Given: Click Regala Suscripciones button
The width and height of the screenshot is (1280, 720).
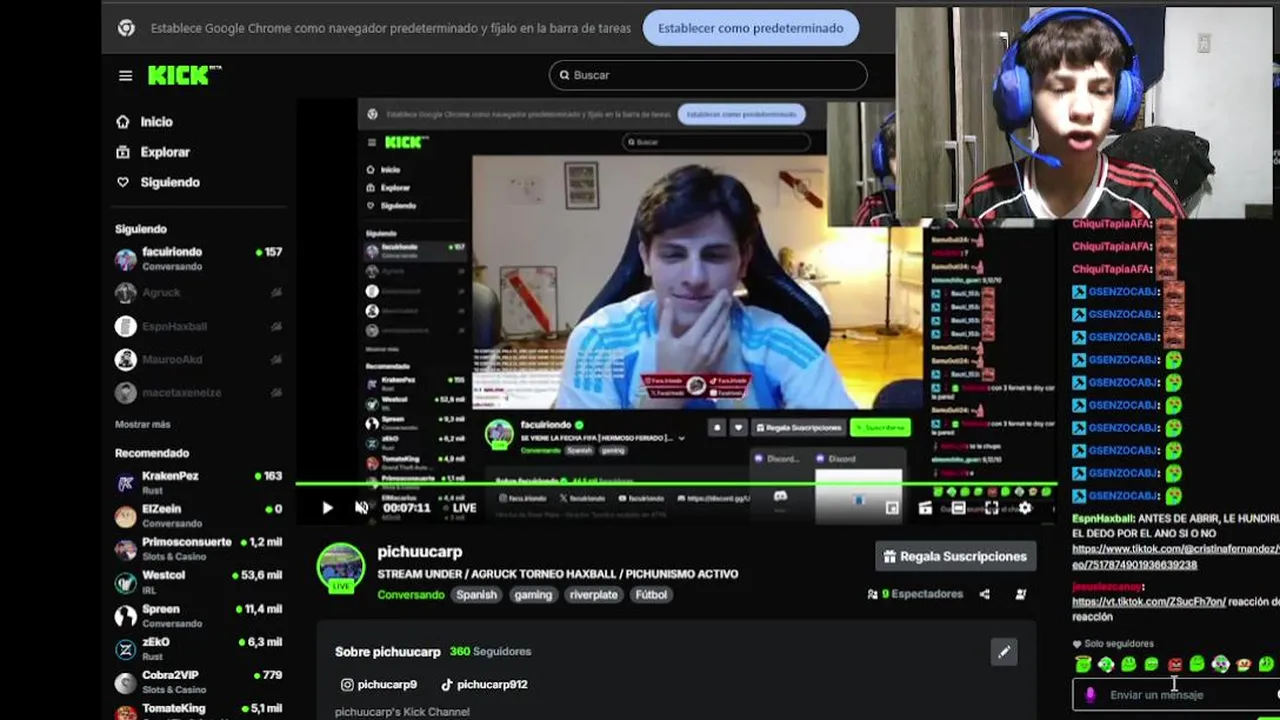Looking at the screenshot, I should coord(955,556).
